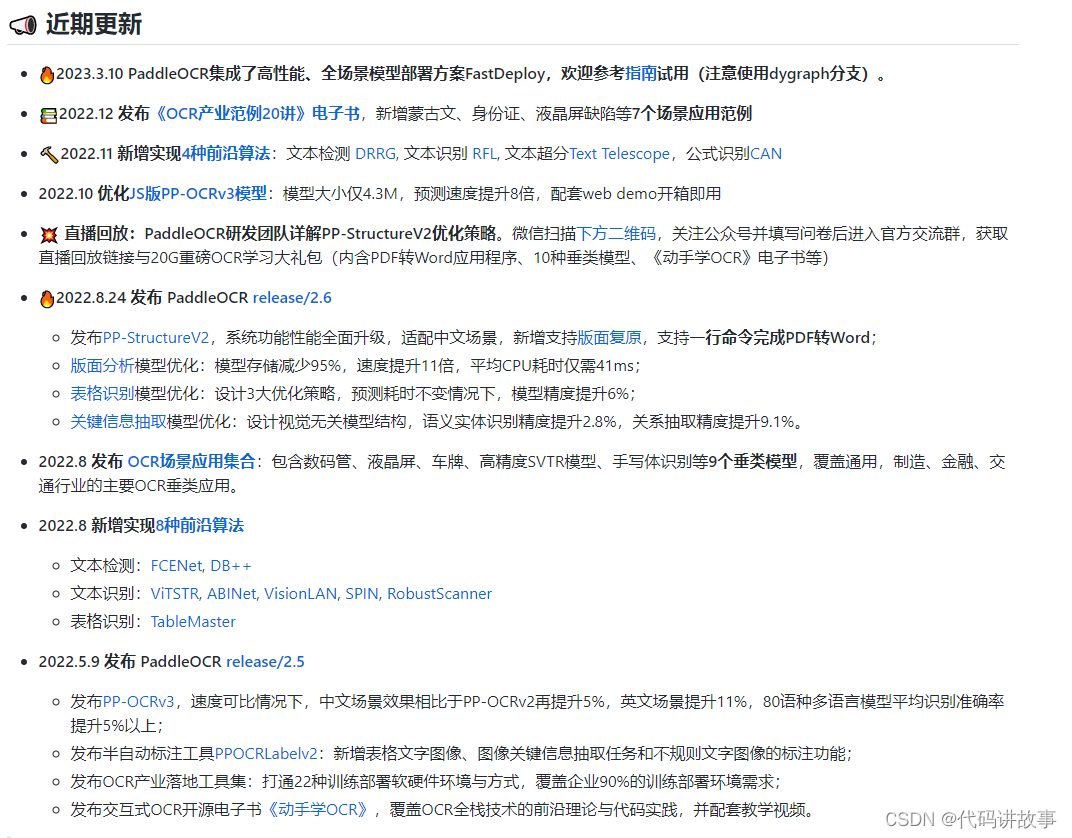The width and height of the screenshot is (1072, 838).
Task: Click the text 文本检测： in the 8种前沿算法 list
Action: point(107,566)
